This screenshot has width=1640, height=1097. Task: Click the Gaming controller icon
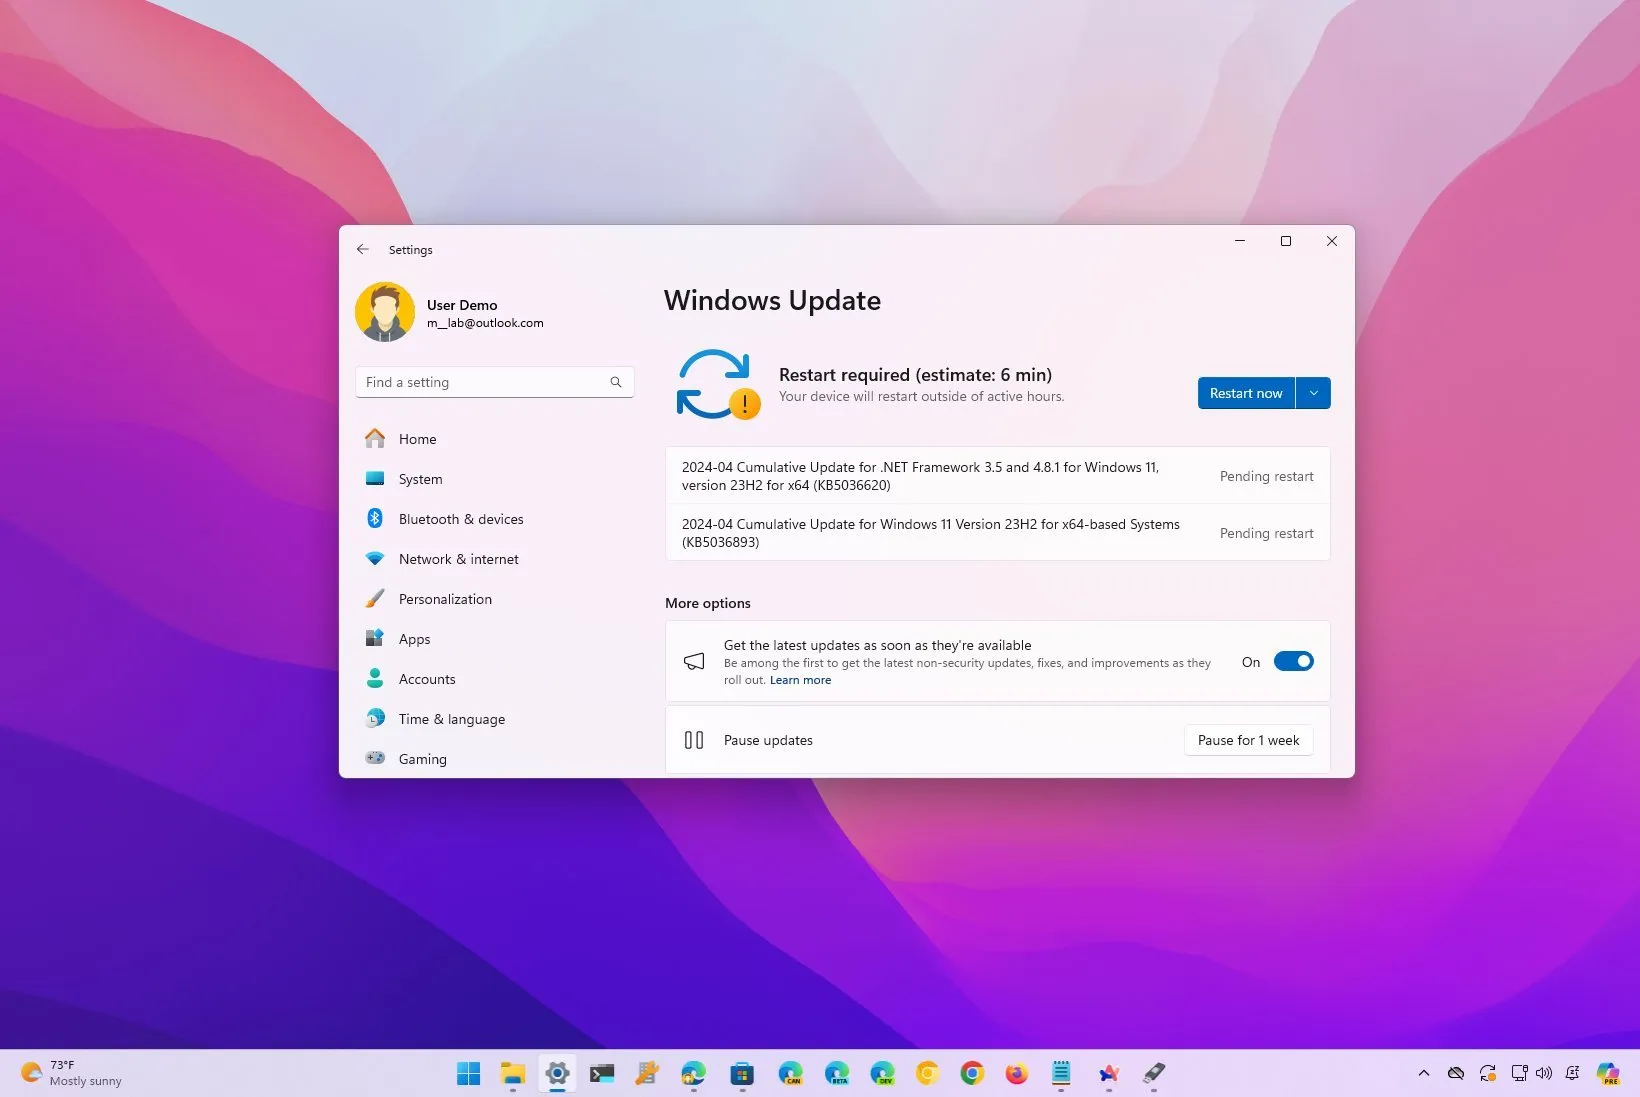point(375,758)
